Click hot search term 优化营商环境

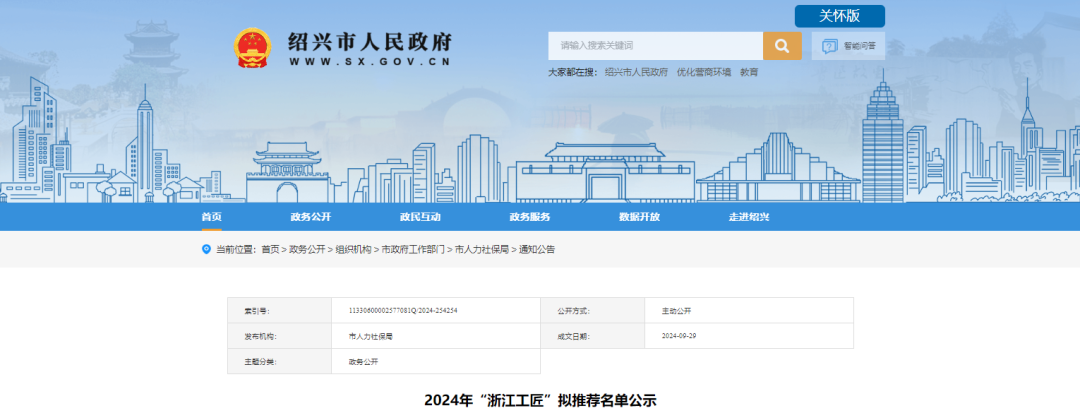[704, 73]
